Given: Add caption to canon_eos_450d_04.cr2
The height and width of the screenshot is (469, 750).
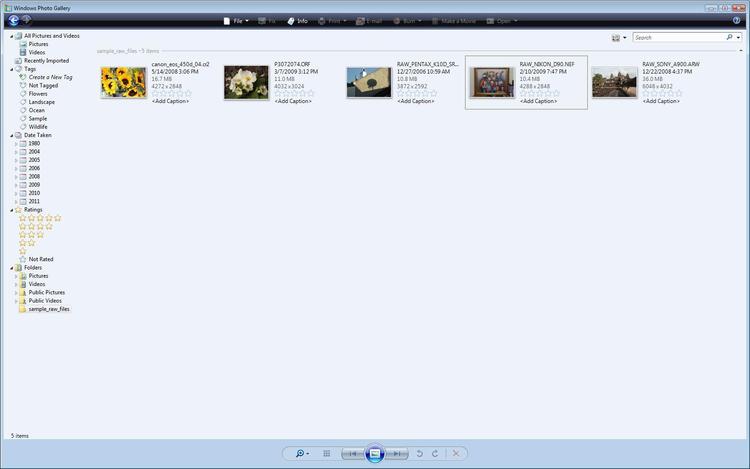Looking at the screenshot, I should tap(170, 101).
